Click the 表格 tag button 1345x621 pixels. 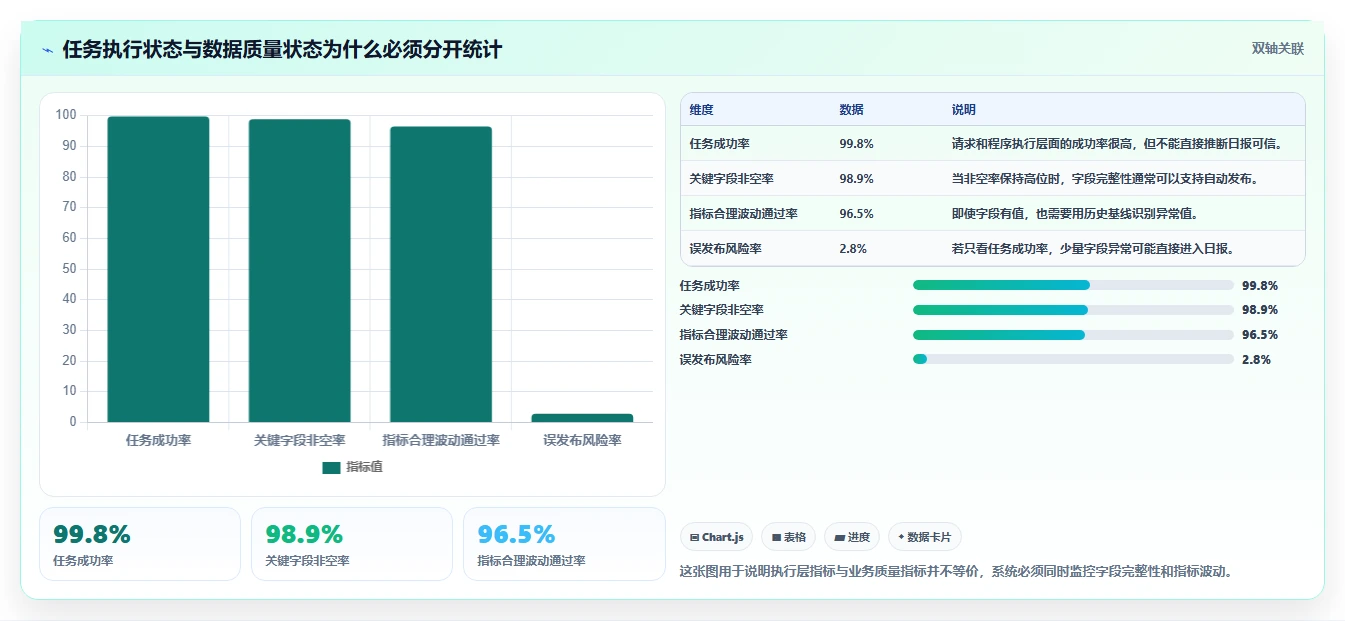[788, 537]
